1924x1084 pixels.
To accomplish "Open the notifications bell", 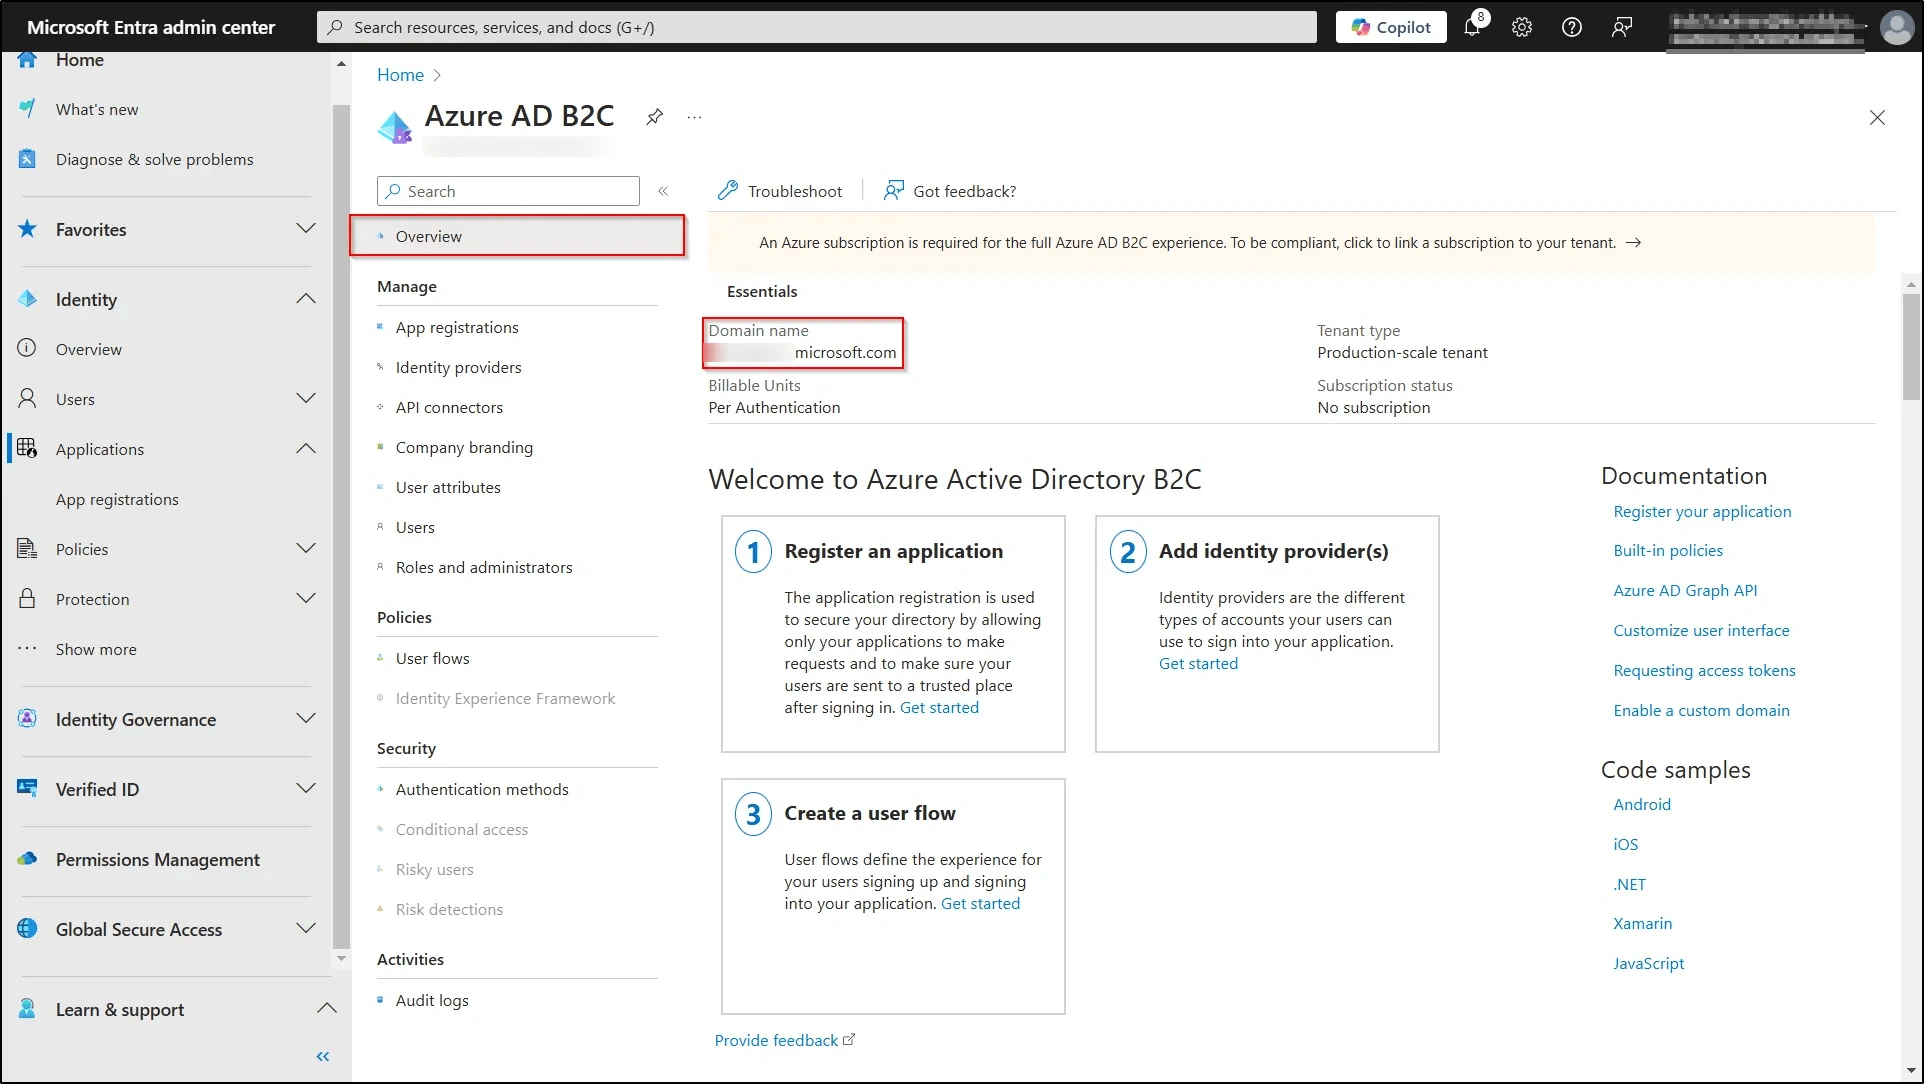I will (x=1472, y=27).
